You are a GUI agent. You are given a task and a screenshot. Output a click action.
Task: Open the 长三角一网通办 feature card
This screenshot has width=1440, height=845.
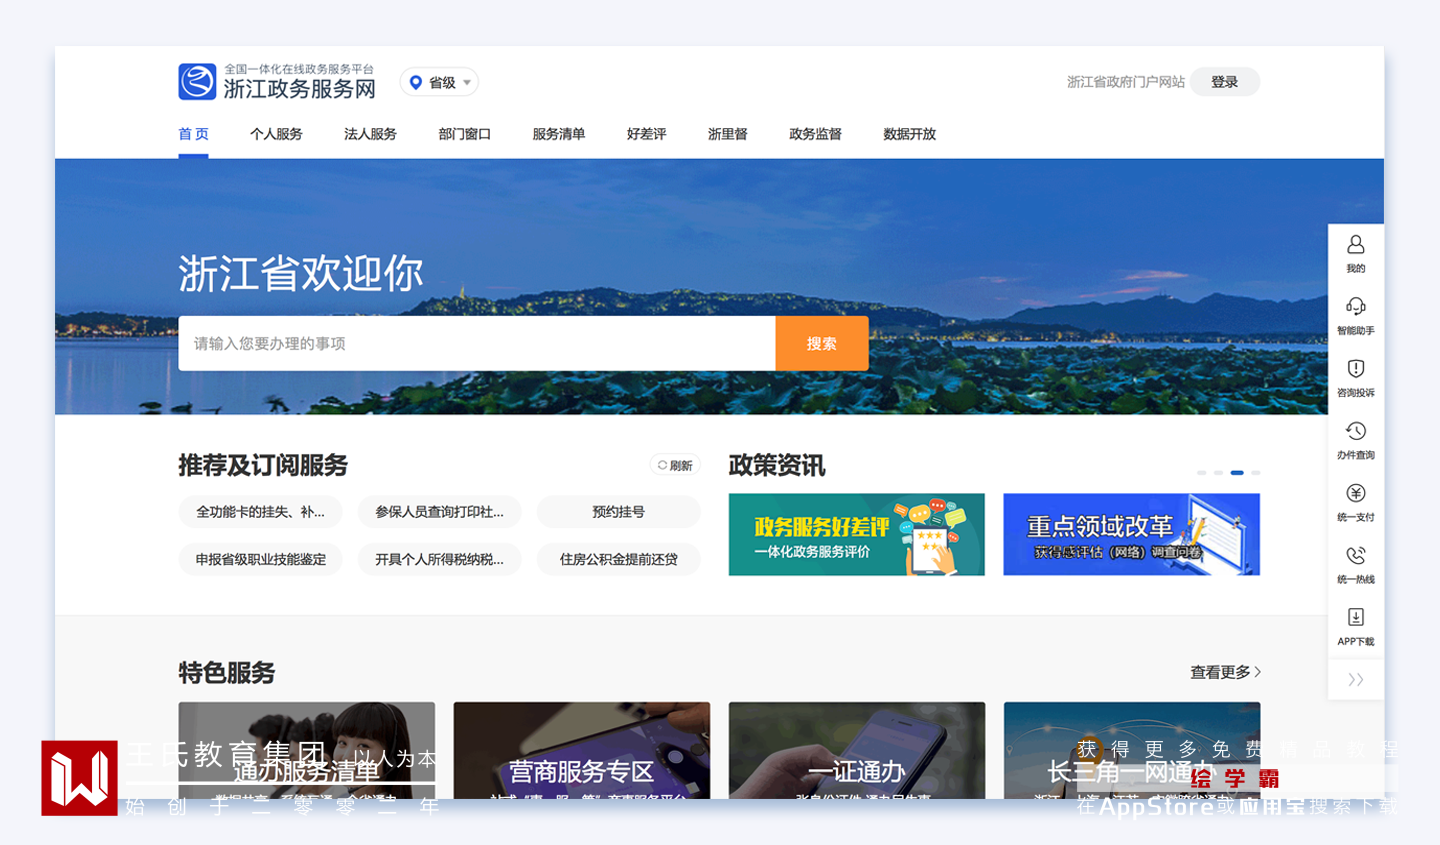point(1132,750)
